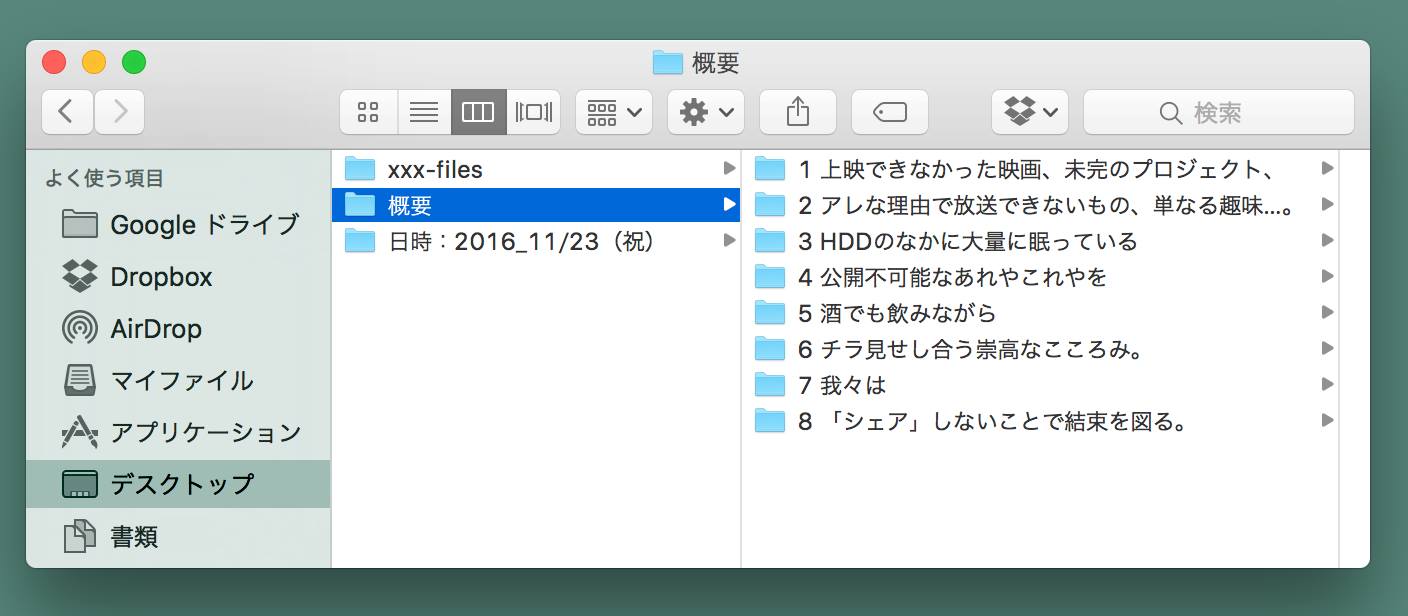
Task: Keep column view selected in the toolbar
Action: point(477,112)
